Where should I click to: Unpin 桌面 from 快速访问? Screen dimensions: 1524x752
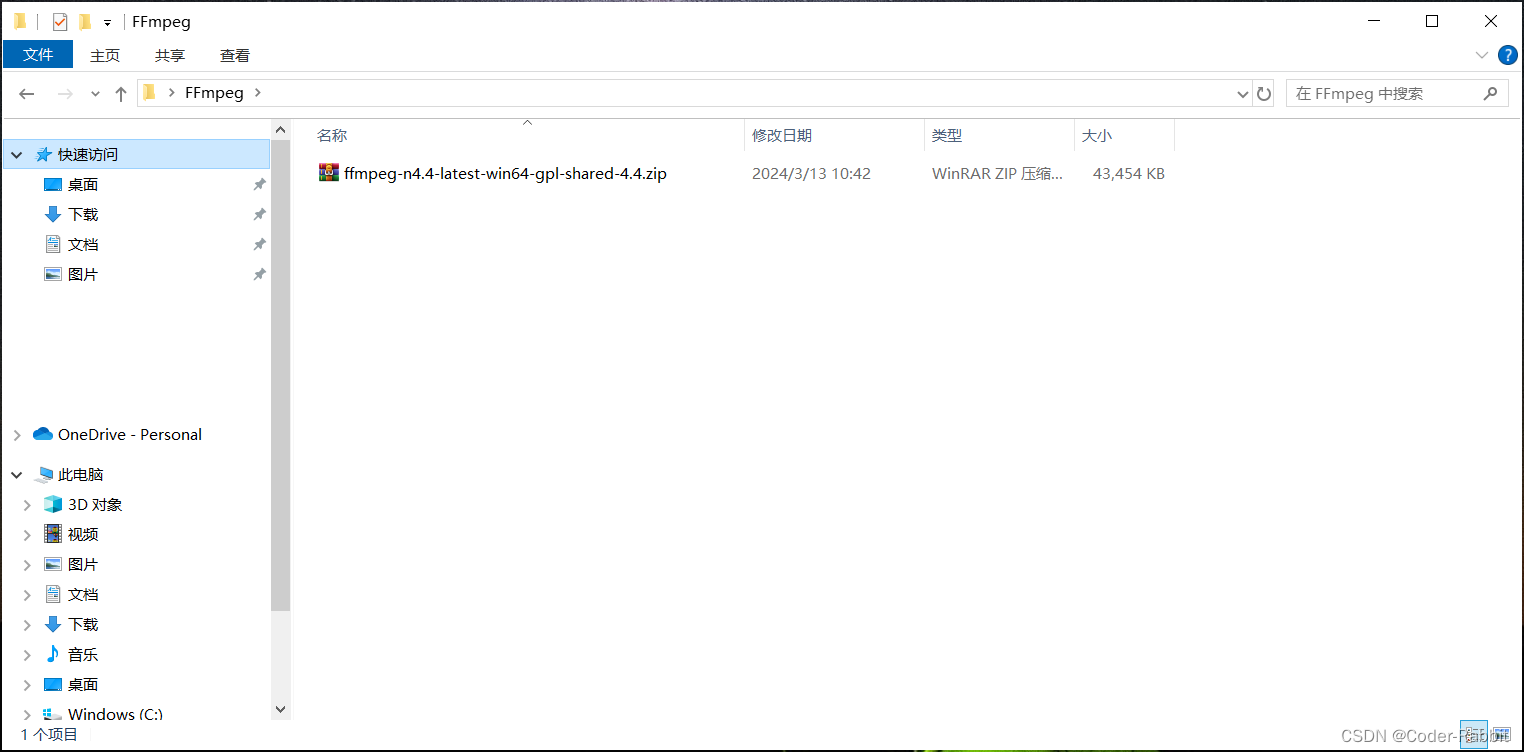[258, 184]
